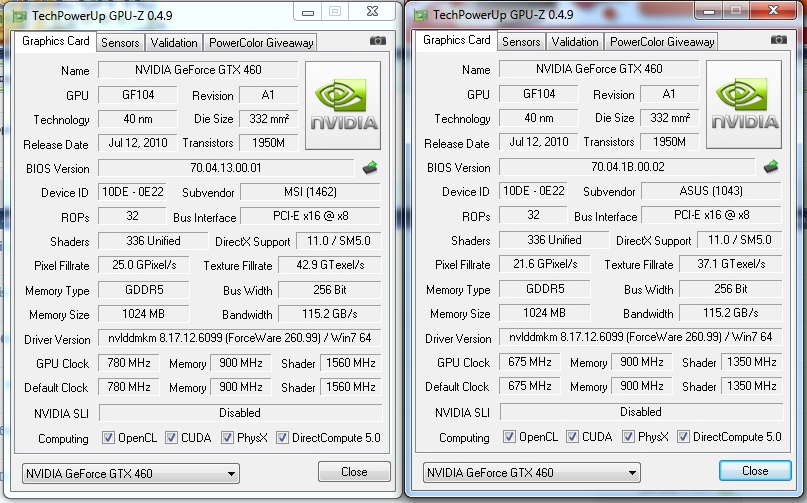
Task: Open the GTX 460 GPU selector dropdown in the left window
Action: [131, 473]
